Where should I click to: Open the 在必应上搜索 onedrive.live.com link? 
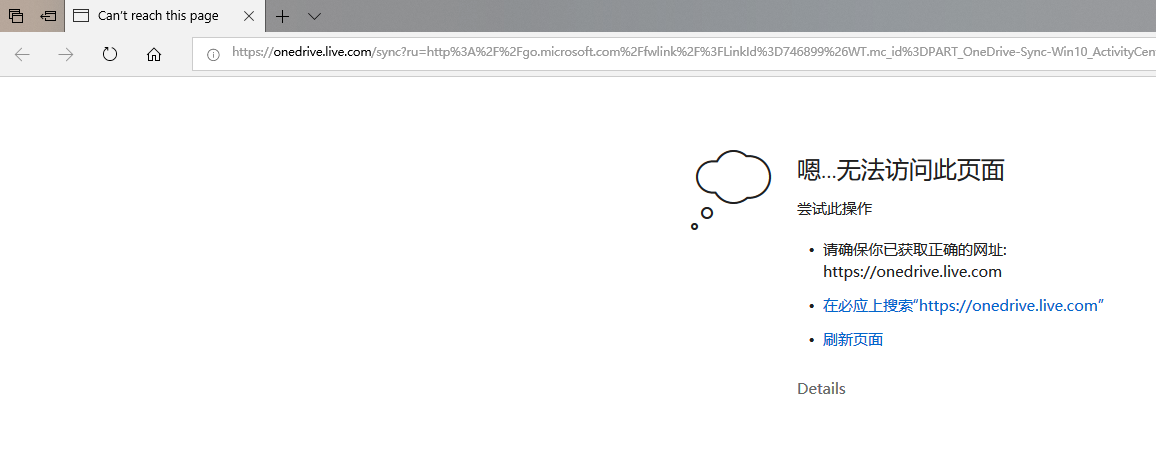click(963, 306)
